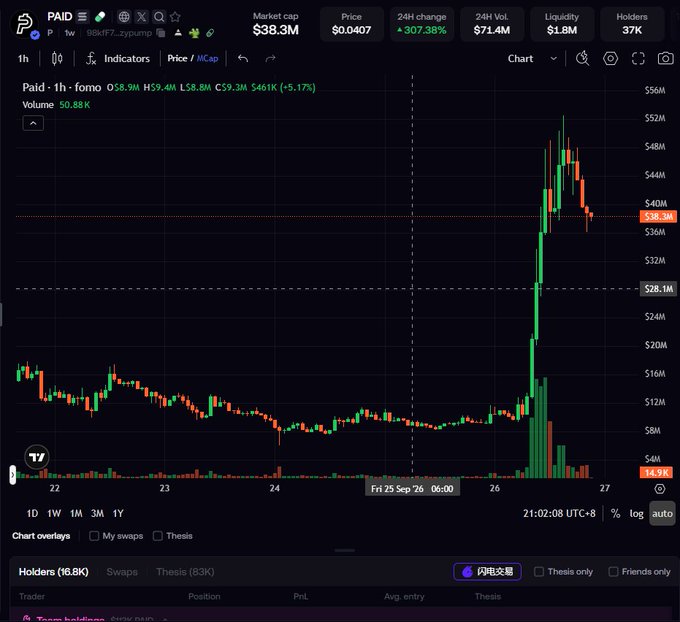Select the 24H Vol. $71.4M card
This screenshot has height=622, width=680.
click(492, 24)
